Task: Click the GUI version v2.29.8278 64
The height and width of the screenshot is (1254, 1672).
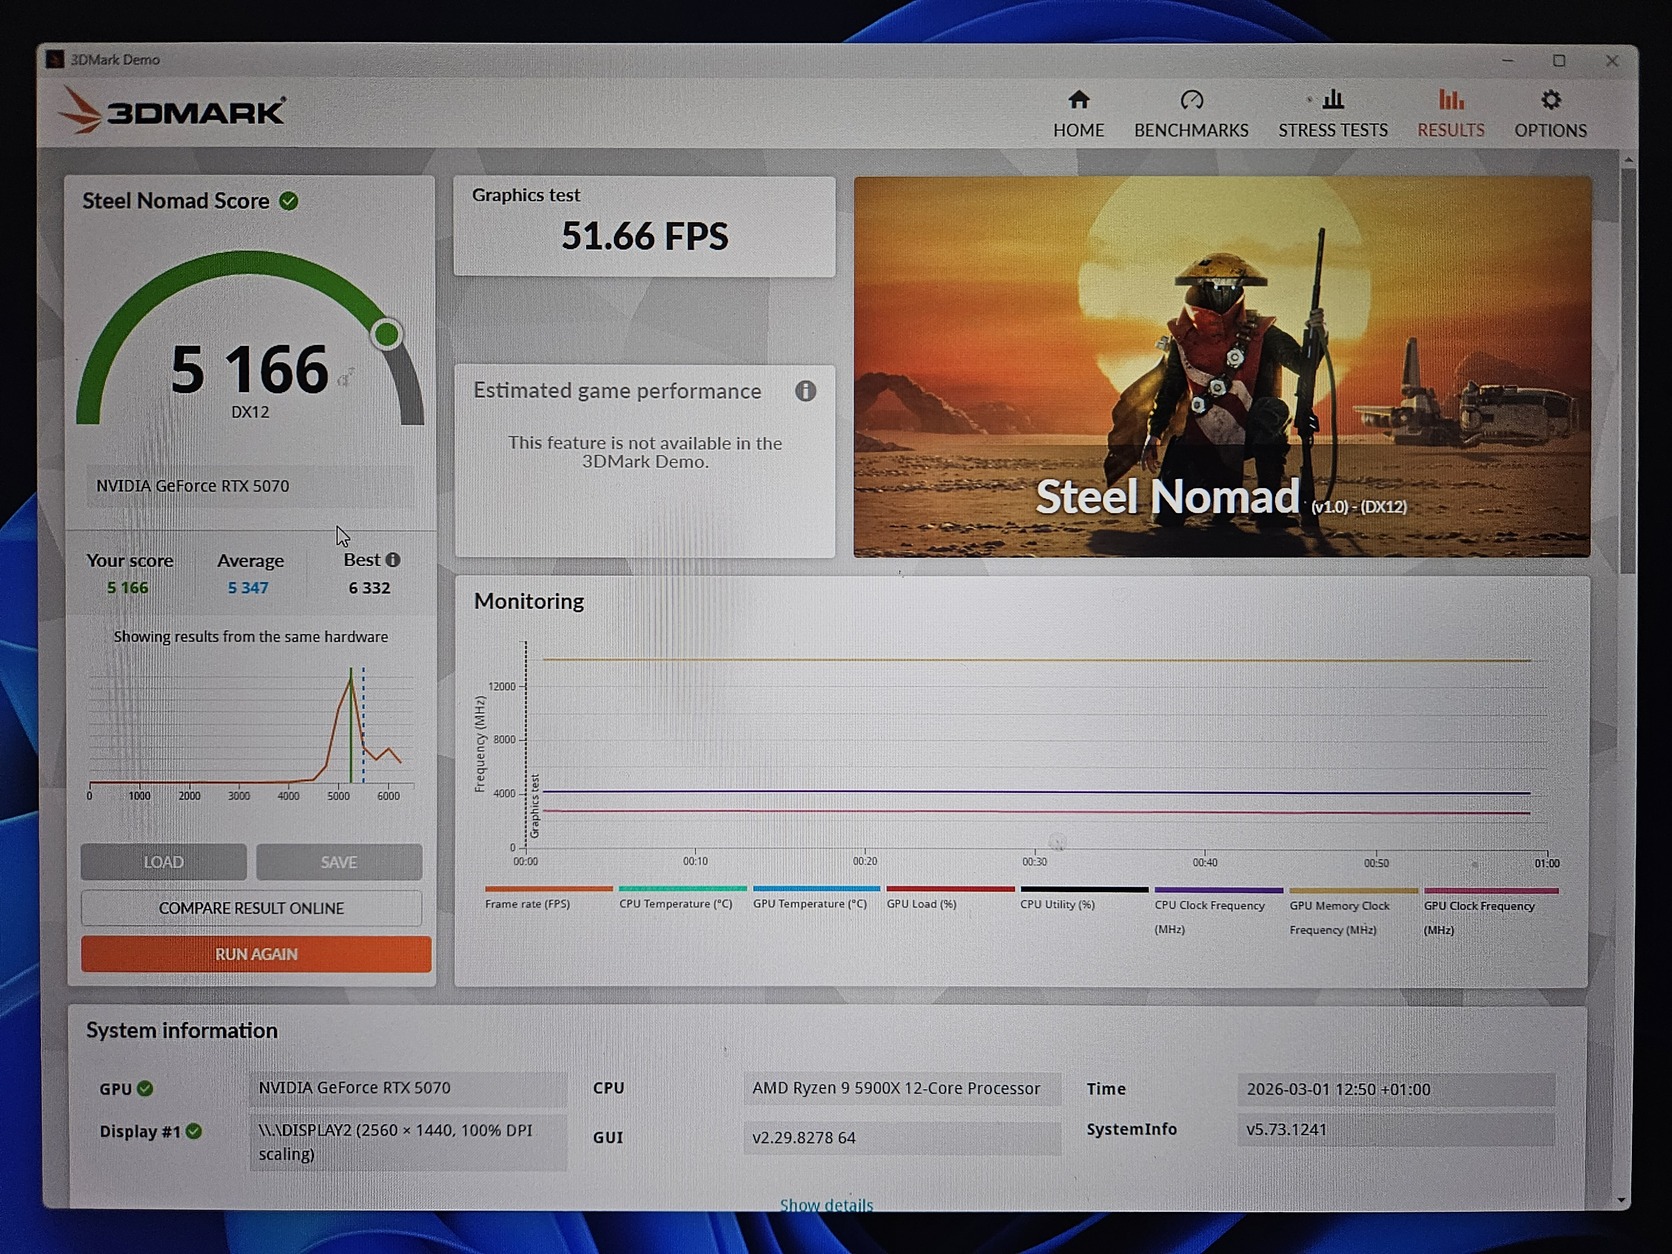Action: pyautogui.click(x=902, y=1138)
